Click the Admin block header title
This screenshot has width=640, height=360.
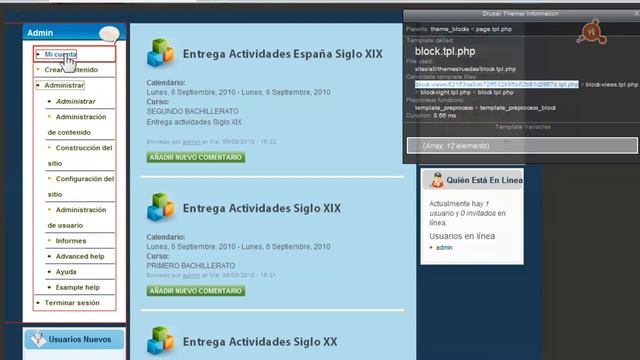(x=40, y=33)
